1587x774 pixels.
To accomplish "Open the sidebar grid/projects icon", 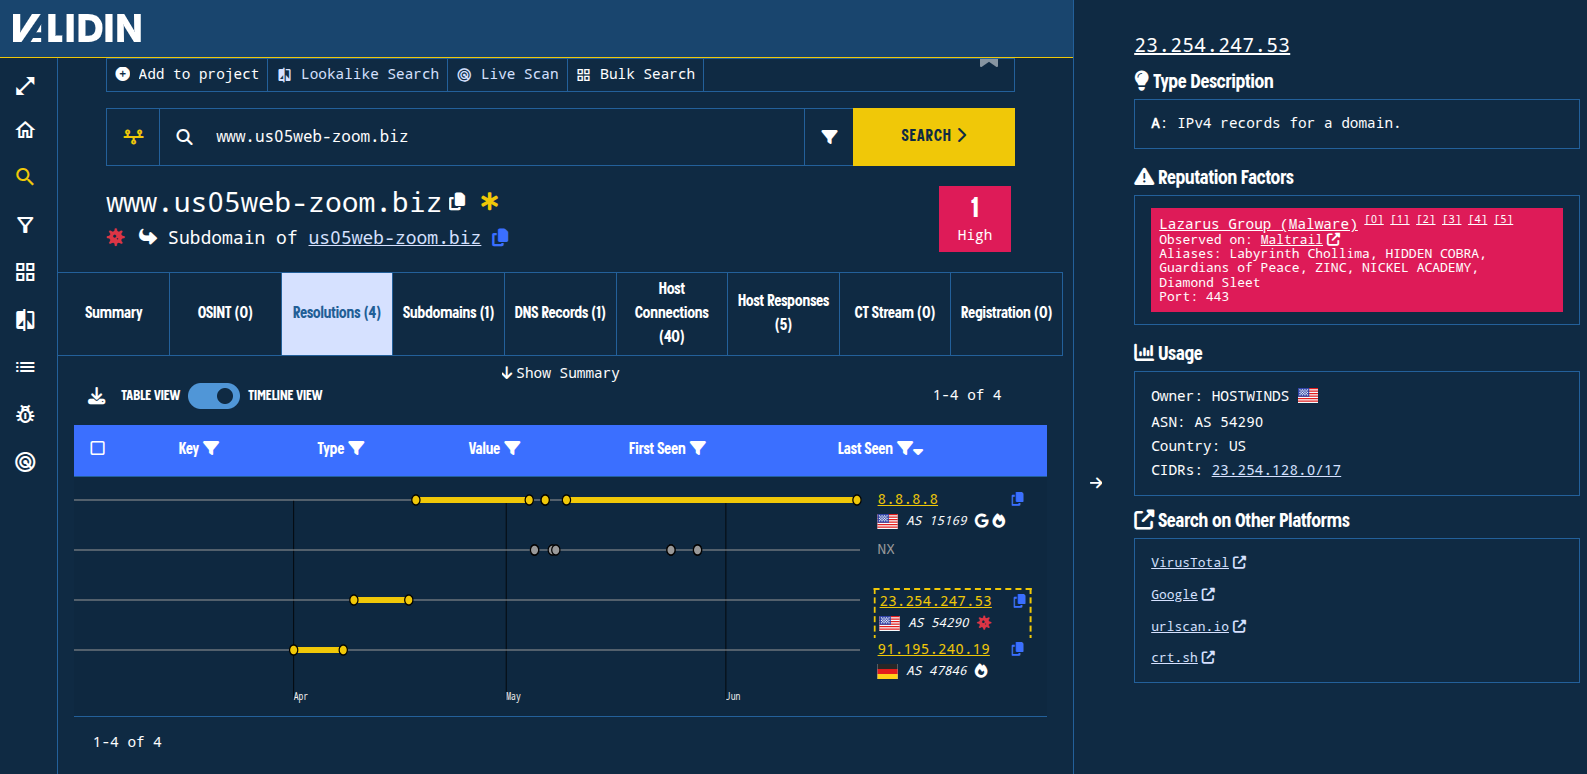I will tap(25, 272).
